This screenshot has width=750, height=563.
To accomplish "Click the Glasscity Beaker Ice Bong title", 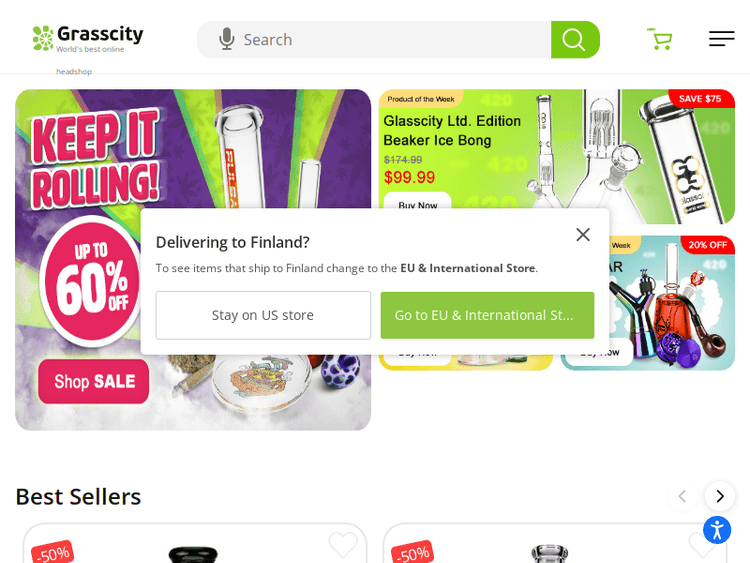I will 452,130.
